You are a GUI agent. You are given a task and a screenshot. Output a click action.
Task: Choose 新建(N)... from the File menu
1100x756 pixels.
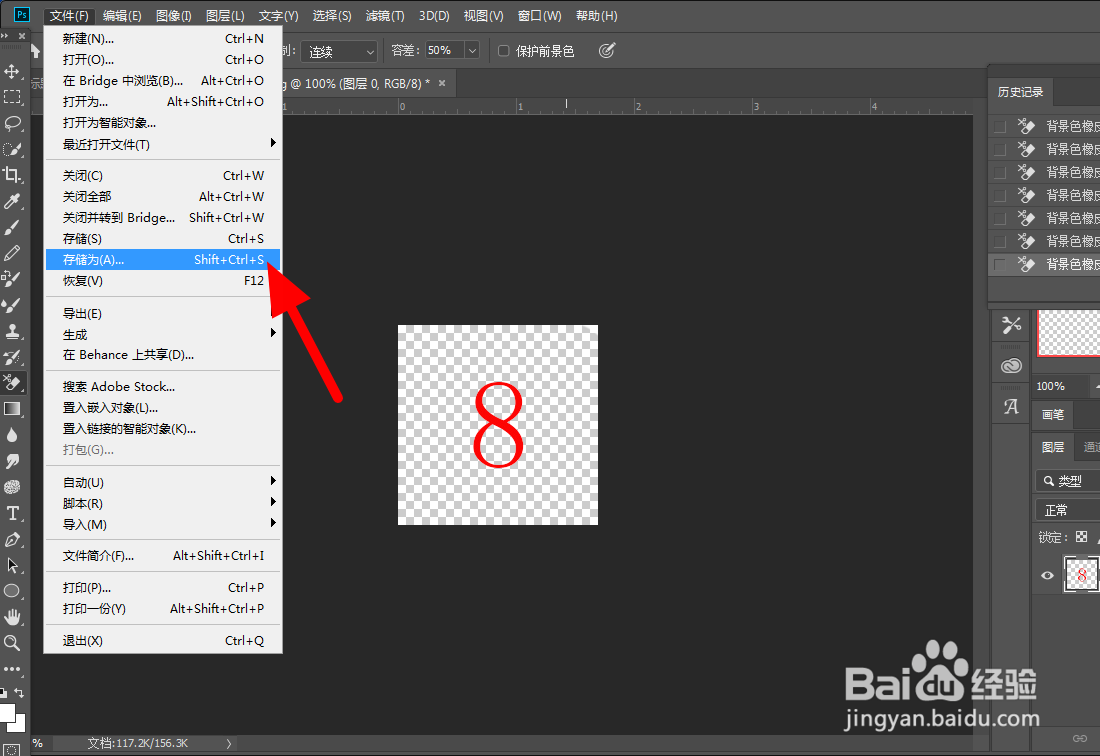coord(163,39)
